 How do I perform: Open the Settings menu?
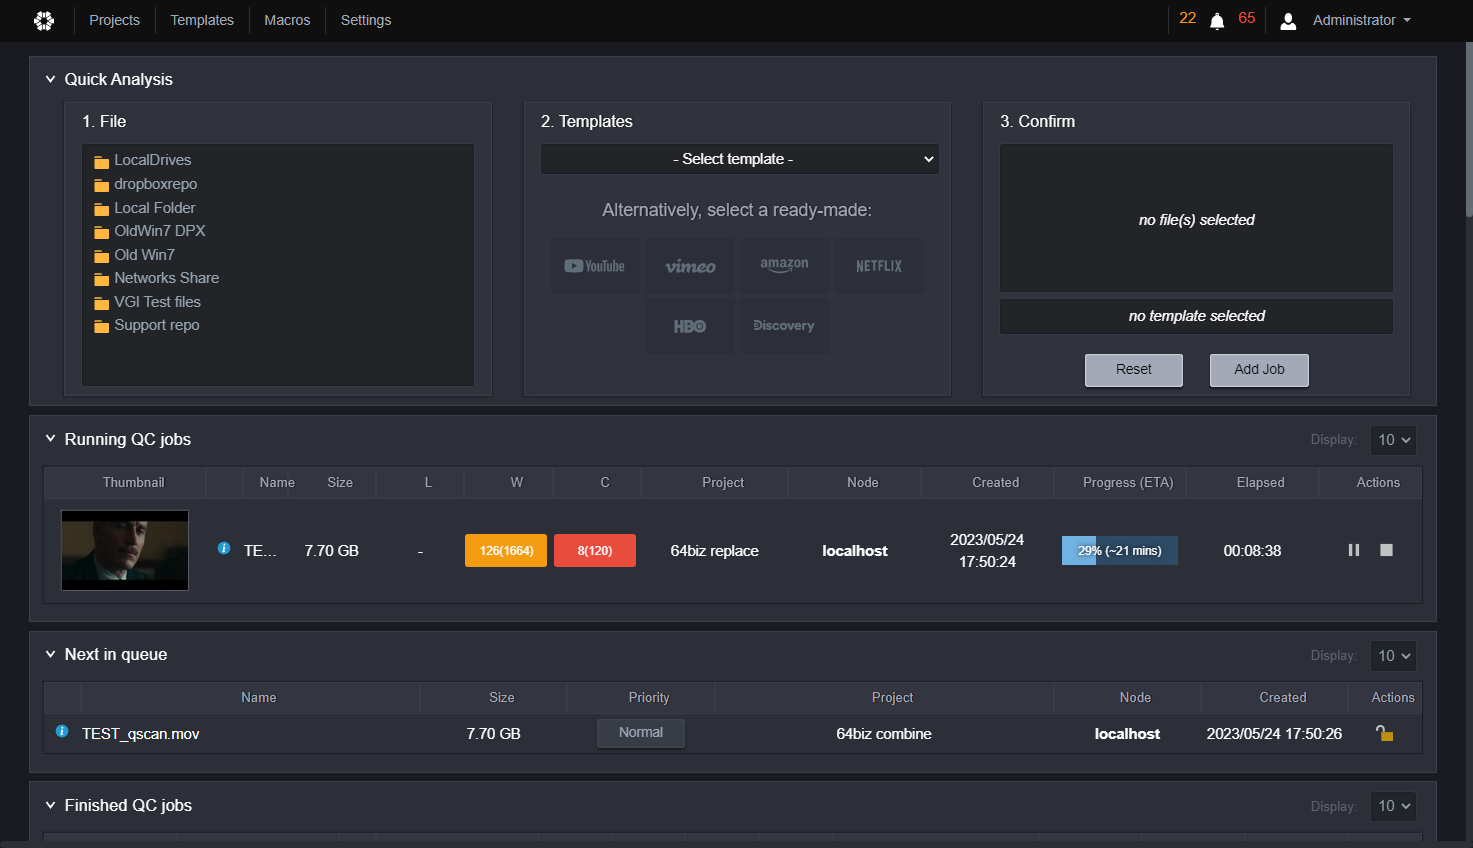point(366,20)
